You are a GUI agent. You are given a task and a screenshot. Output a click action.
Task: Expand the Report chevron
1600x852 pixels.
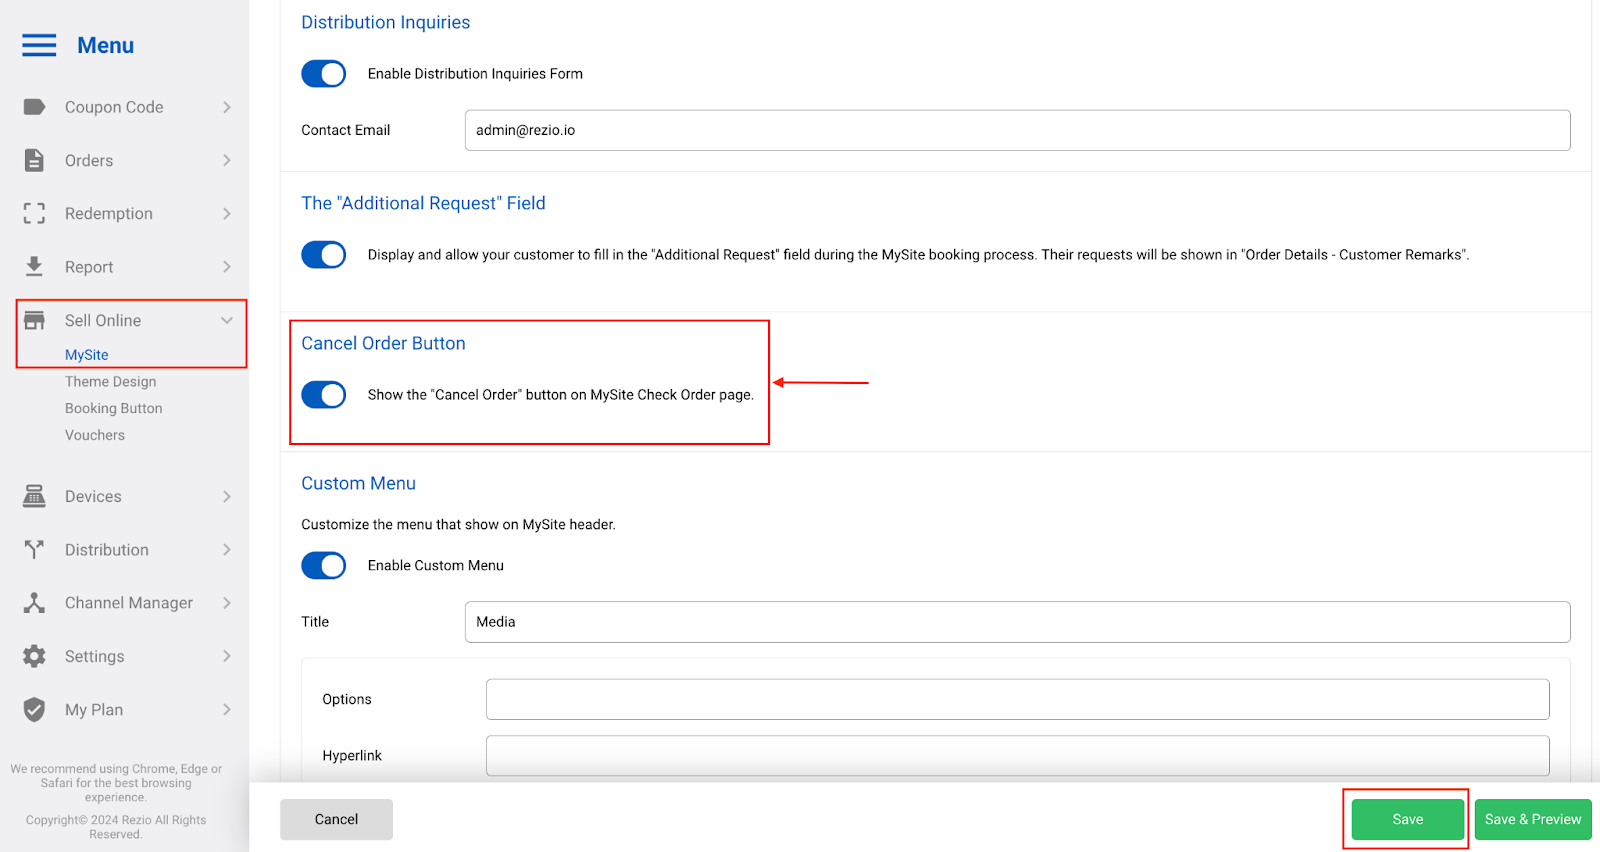pos(227,266)
